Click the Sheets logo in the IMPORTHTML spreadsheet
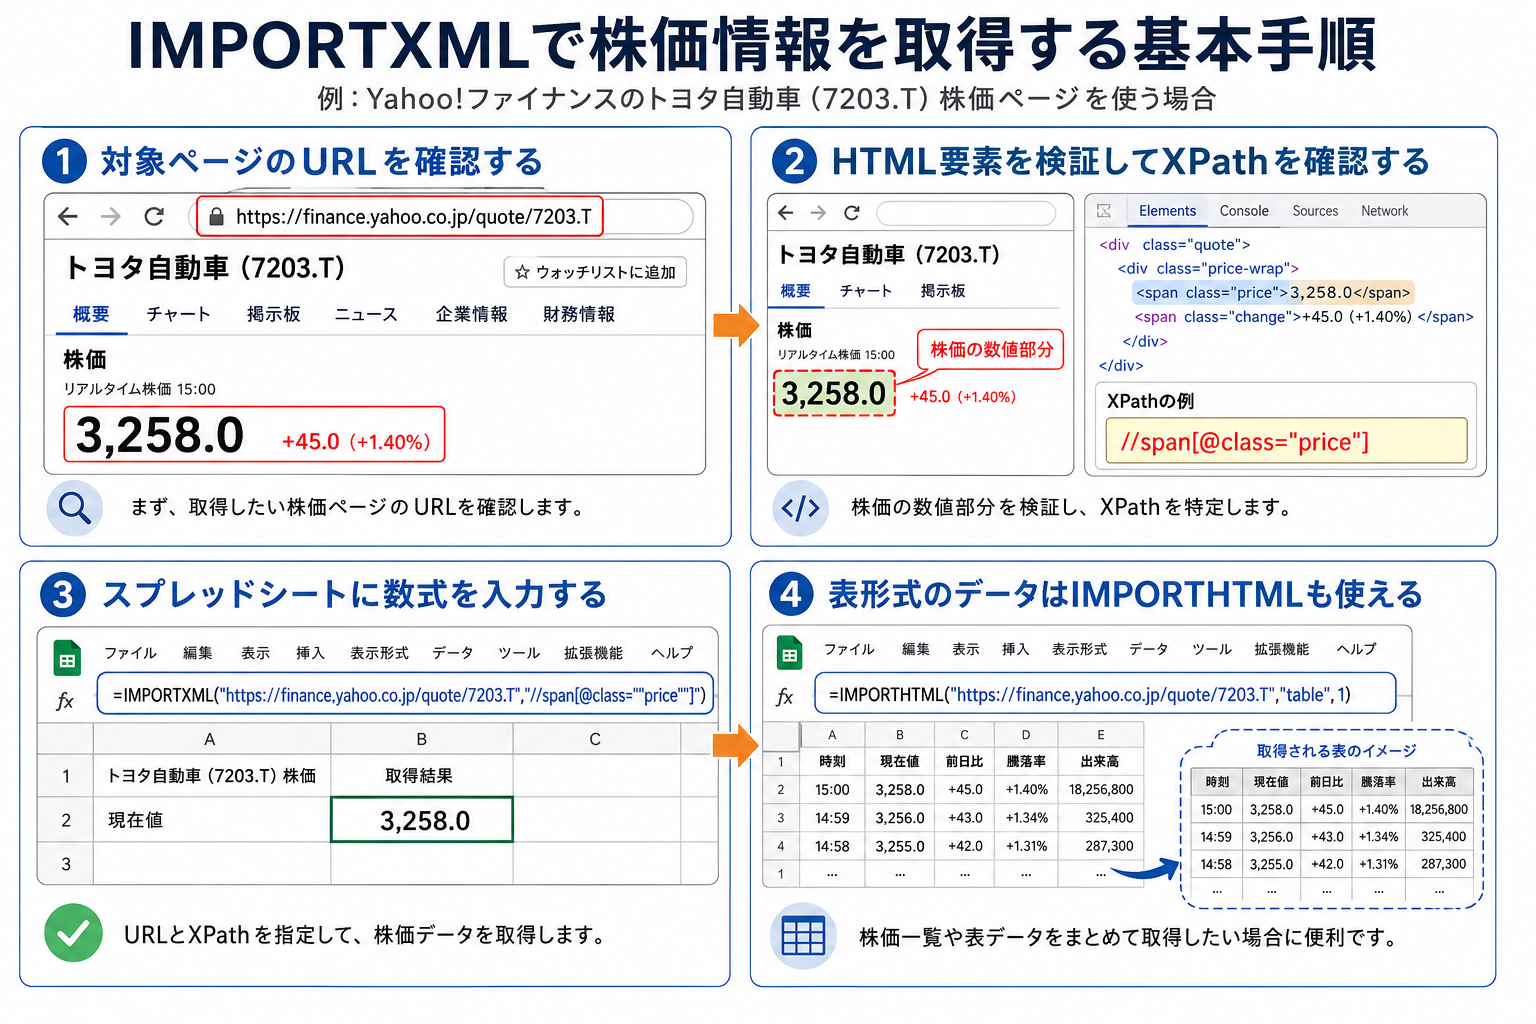Image resolution: width=1536 pixels, height=1024 pixels. point(790,653)
